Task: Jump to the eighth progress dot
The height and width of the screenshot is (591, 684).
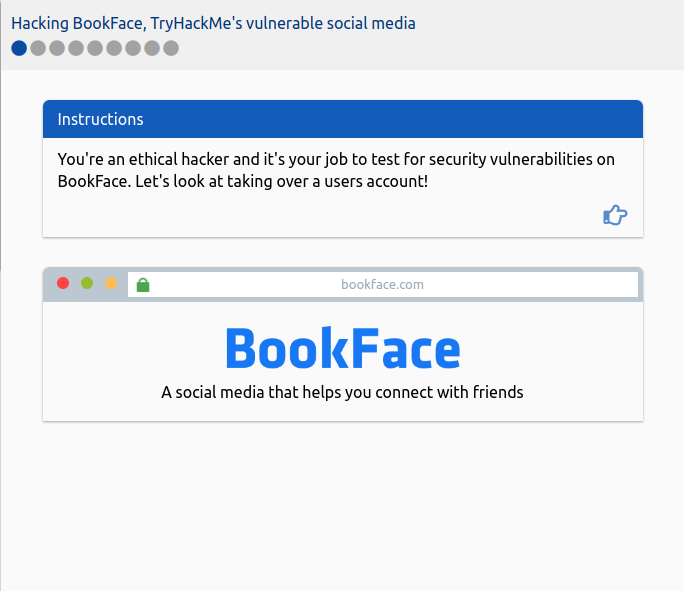Action: (152, 48)
